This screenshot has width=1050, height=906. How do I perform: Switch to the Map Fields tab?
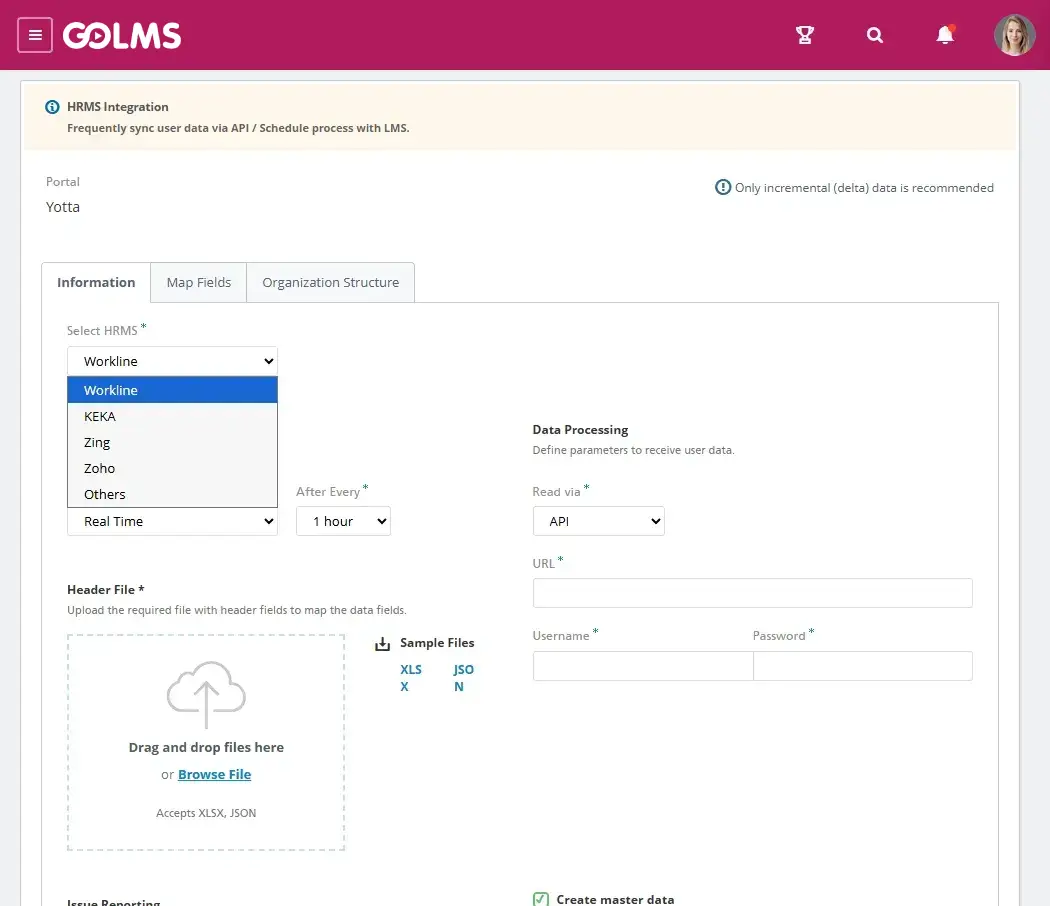pyautogui.click(x=199, y=283)
